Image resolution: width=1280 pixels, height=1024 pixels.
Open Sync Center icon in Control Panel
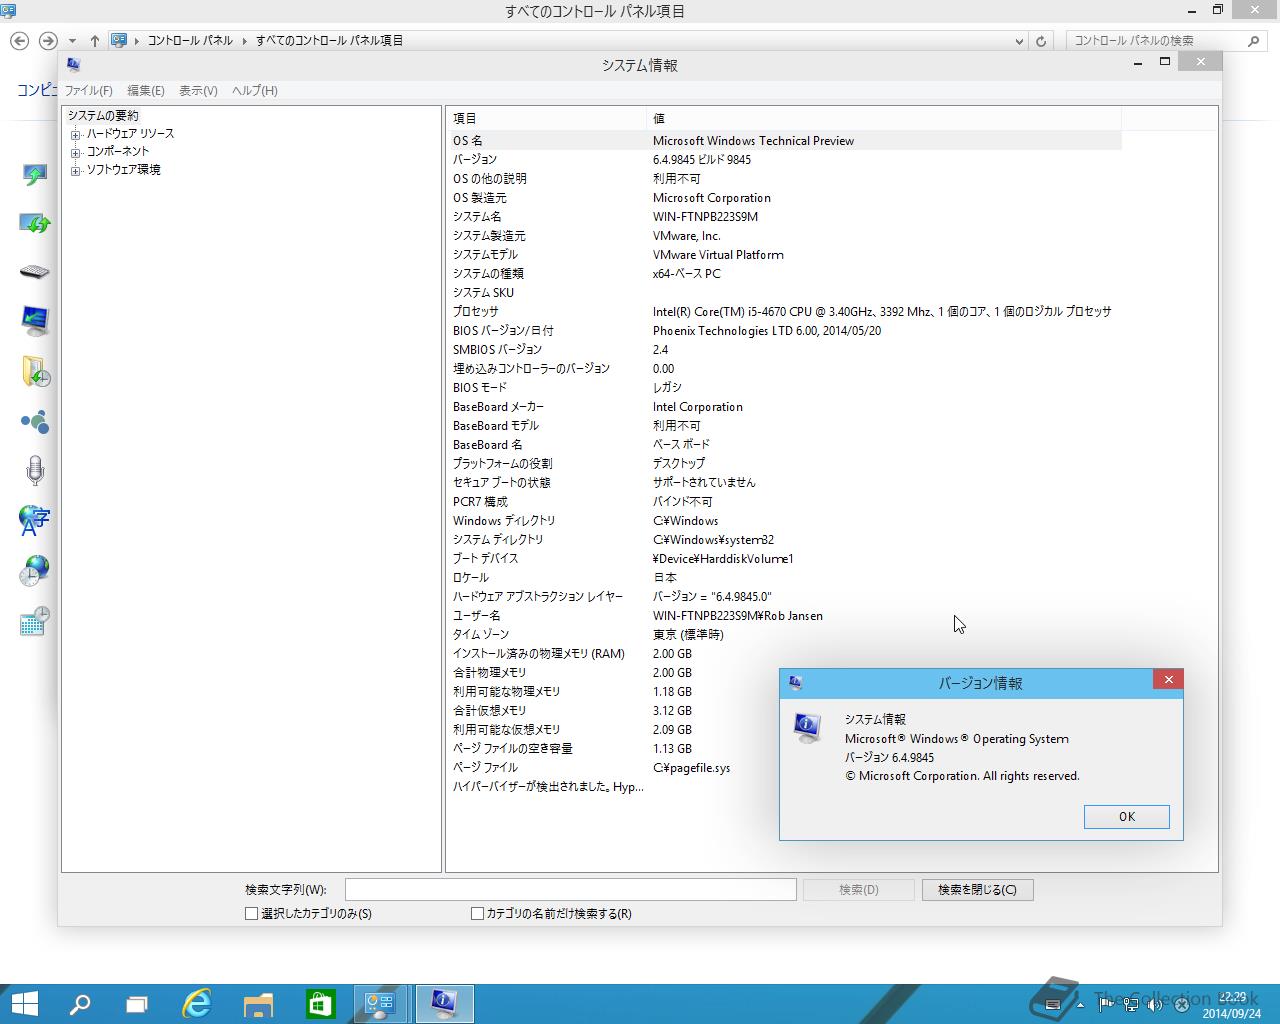(35, 223)
